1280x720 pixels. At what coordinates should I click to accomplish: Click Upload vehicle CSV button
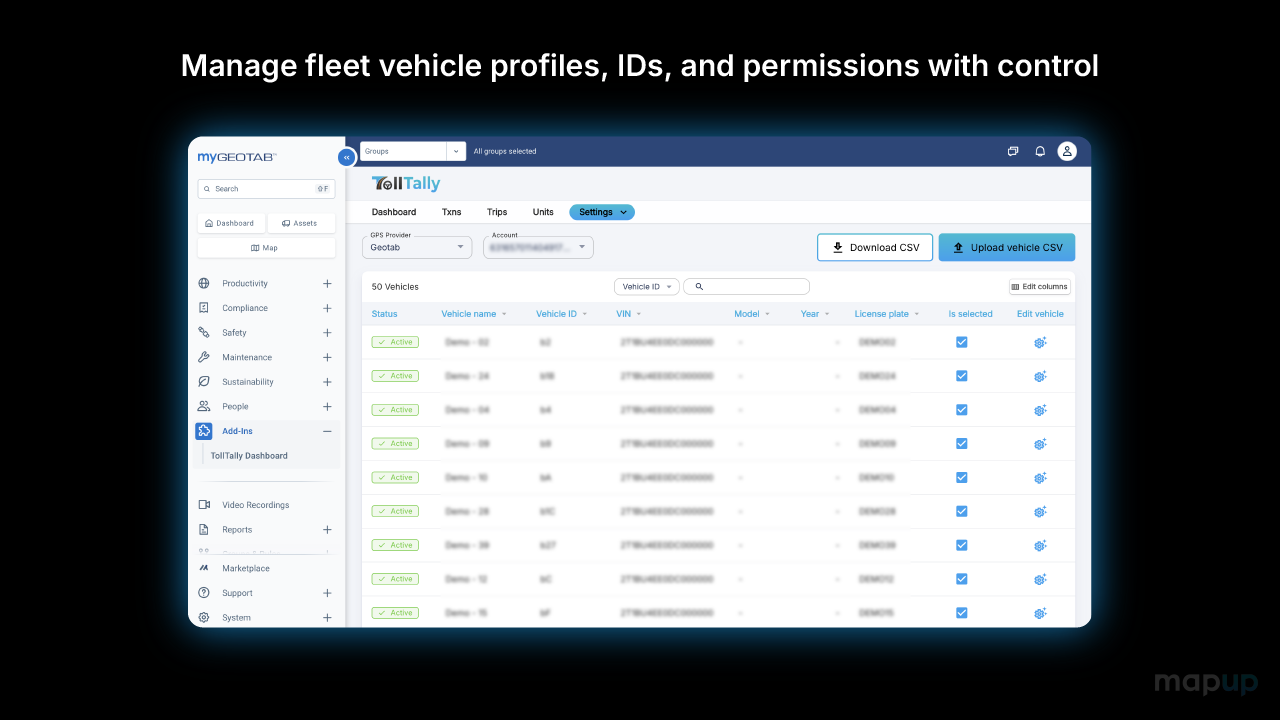click(x=1007, y=247)
